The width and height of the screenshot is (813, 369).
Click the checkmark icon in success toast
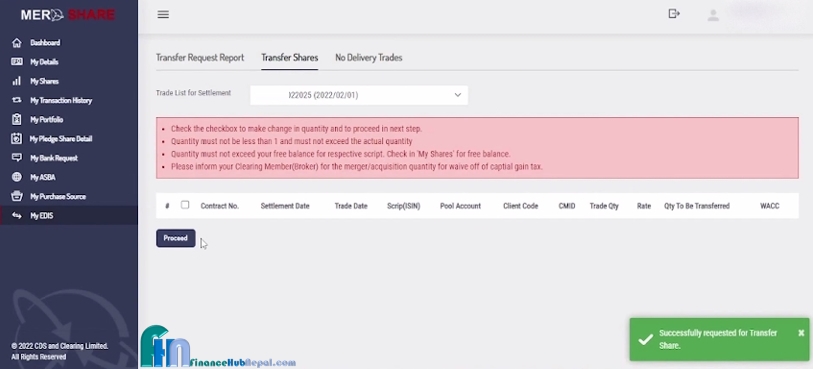coord(646,339)
